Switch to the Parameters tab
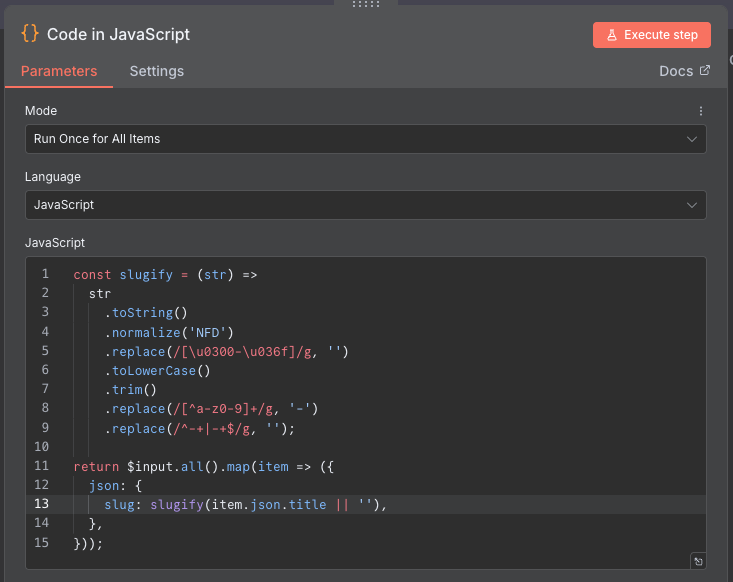733x582 pixels. (59, 71)
